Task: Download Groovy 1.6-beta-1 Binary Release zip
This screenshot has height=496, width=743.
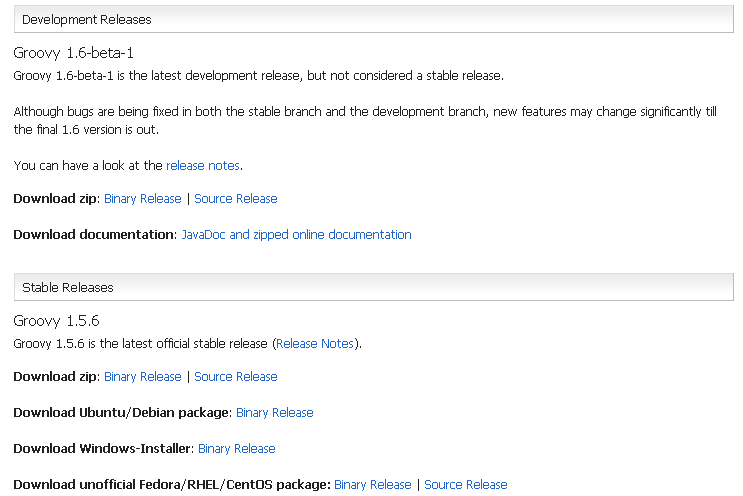Action: point(143,198)
